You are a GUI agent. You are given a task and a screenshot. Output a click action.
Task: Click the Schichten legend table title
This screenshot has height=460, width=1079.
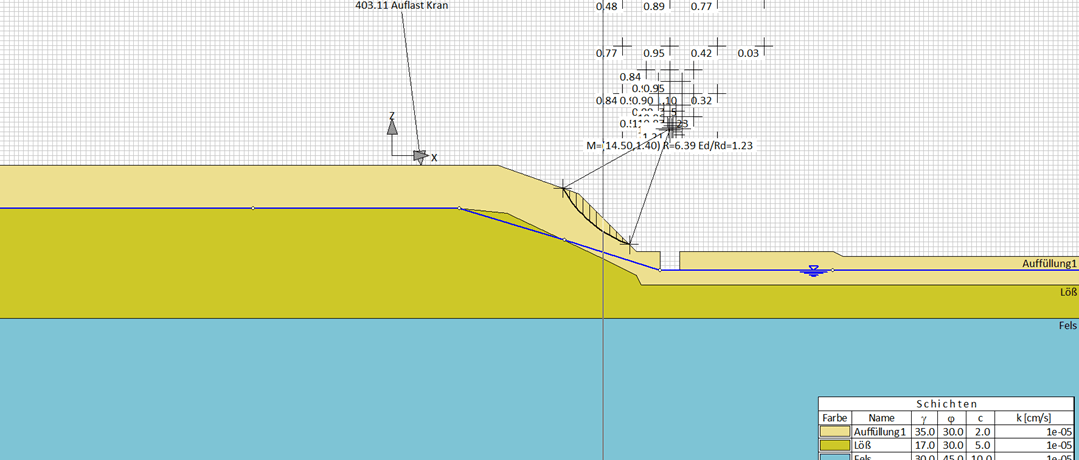coord(947,403)
